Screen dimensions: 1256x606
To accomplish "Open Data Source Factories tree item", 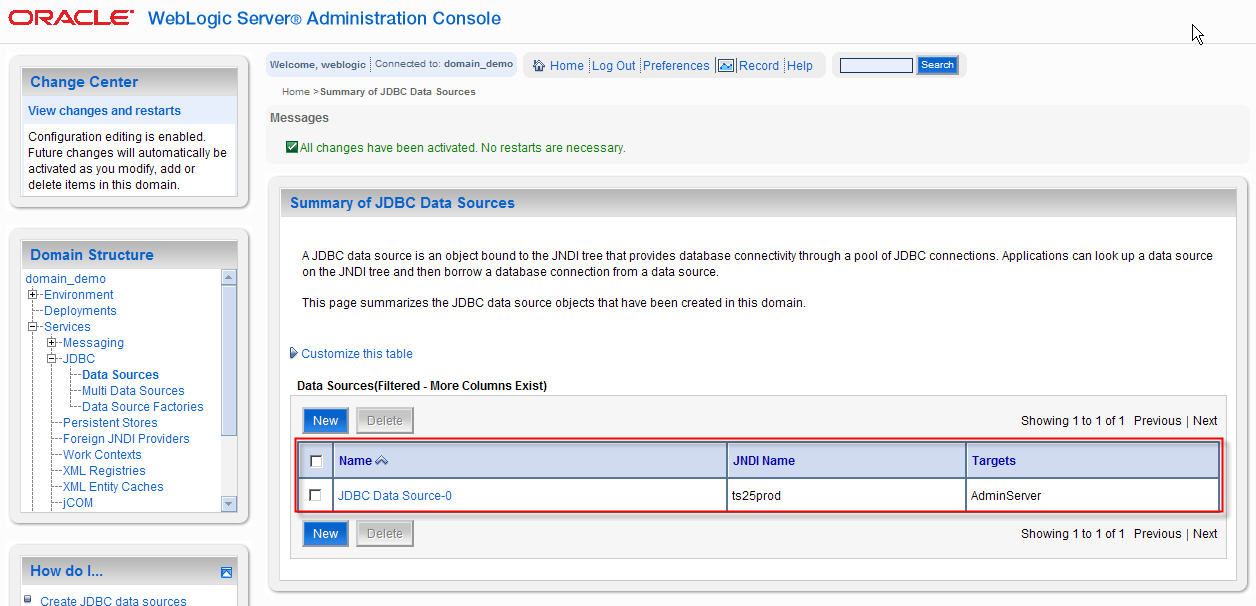I will [x=143, y=407].
